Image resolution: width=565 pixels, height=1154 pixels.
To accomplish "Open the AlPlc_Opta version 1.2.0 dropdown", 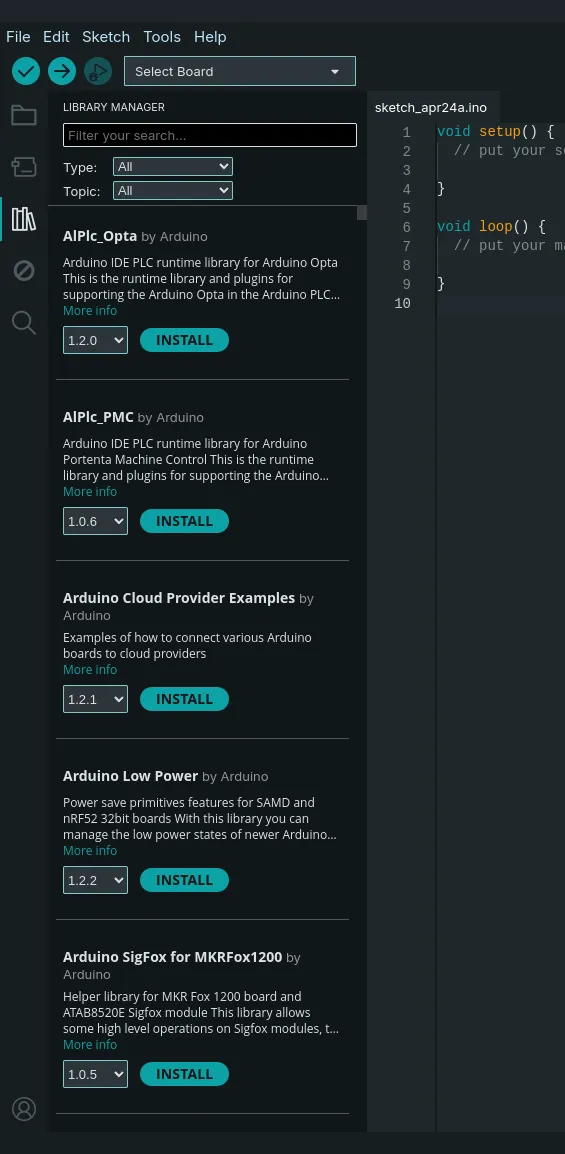I will [95, 340].
